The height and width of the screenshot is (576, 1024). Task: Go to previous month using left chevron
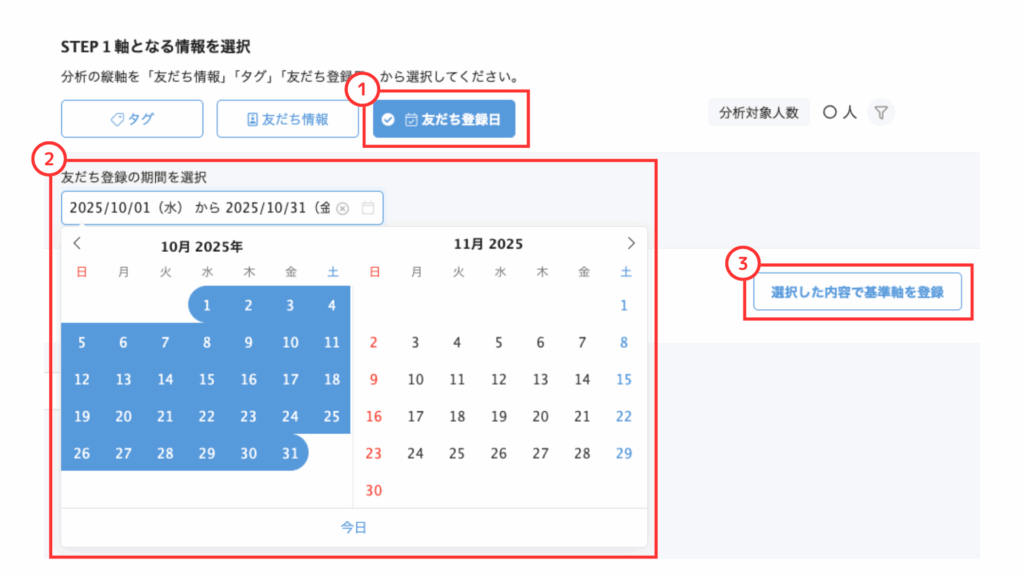coord(78,243)
